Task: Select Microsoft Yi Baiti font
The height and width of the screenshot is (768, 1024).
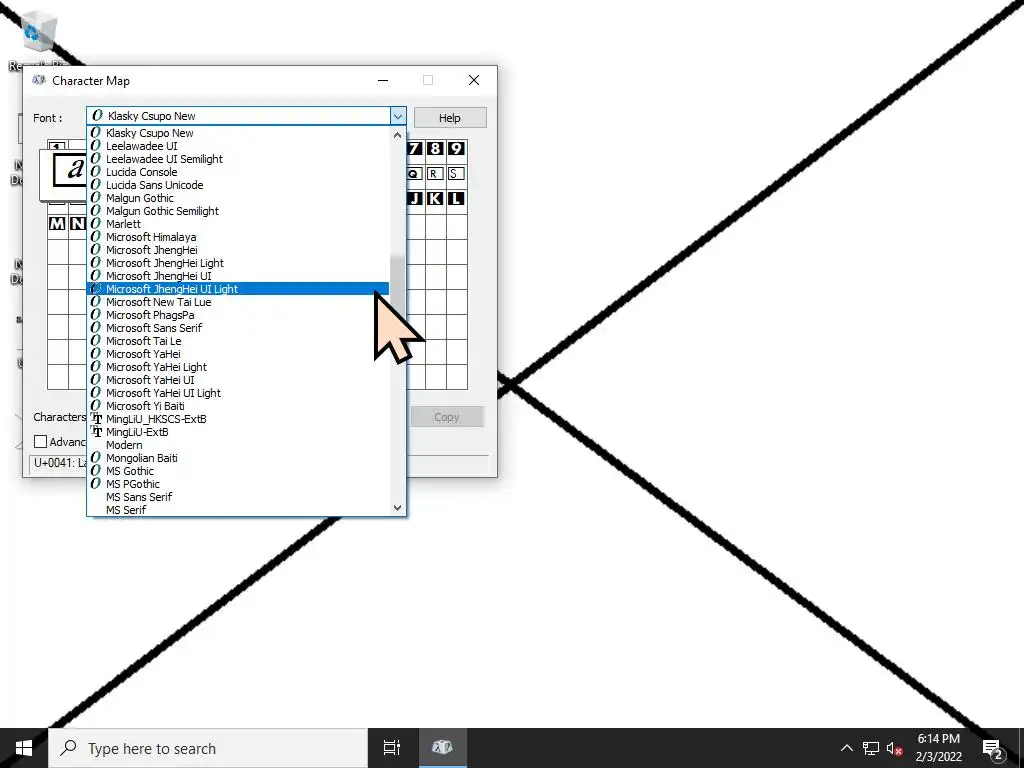Action: 238,406
